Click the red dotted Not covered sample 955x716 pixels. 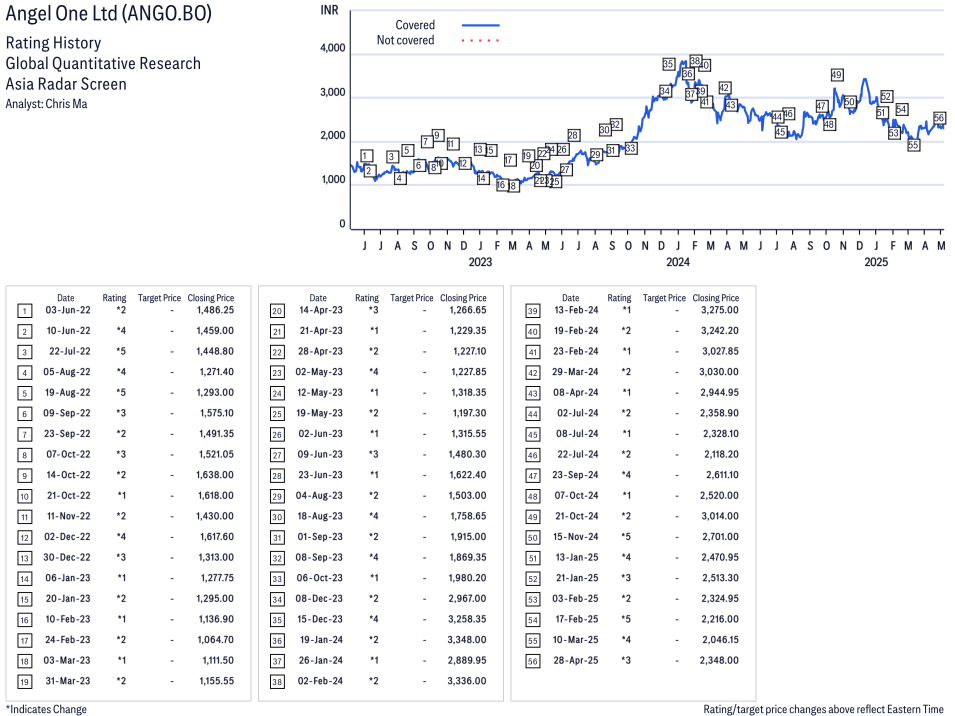[481, 41]
